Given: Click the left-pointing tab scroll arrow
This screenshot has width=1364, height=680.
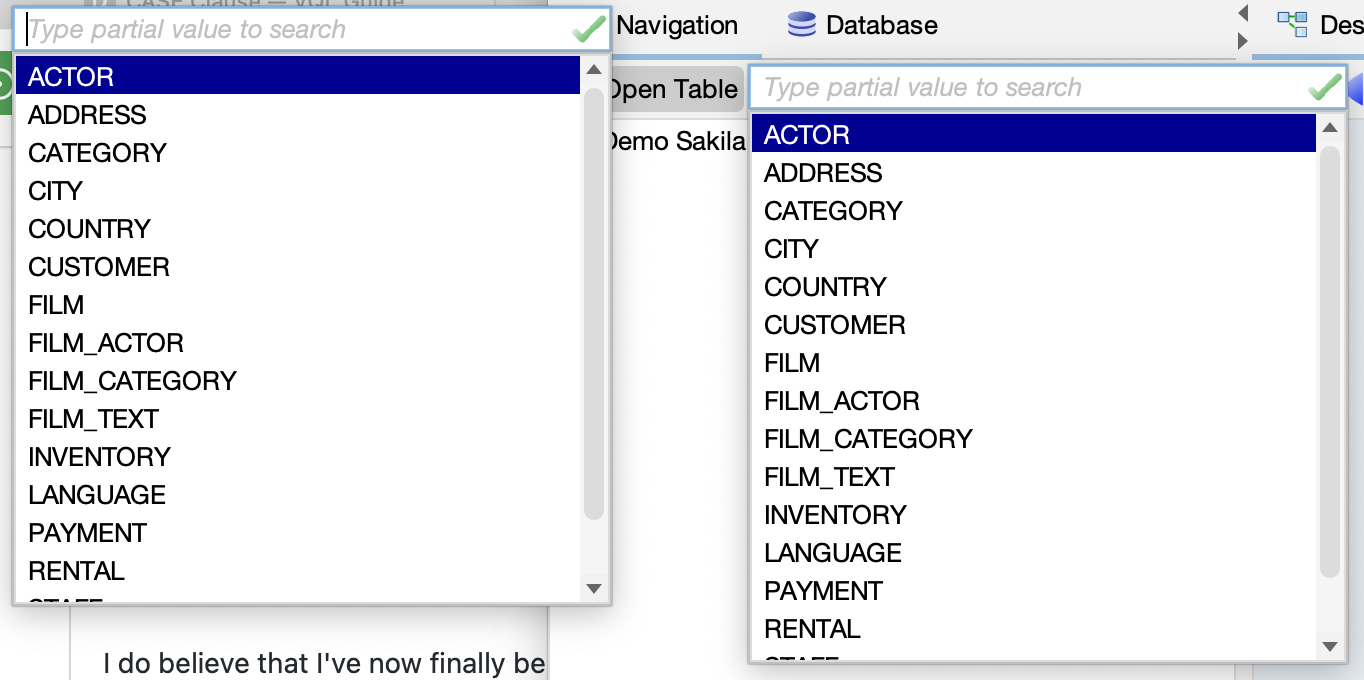Looking at the screenshot, I should pyautogui.click(x=1243, y=13).
